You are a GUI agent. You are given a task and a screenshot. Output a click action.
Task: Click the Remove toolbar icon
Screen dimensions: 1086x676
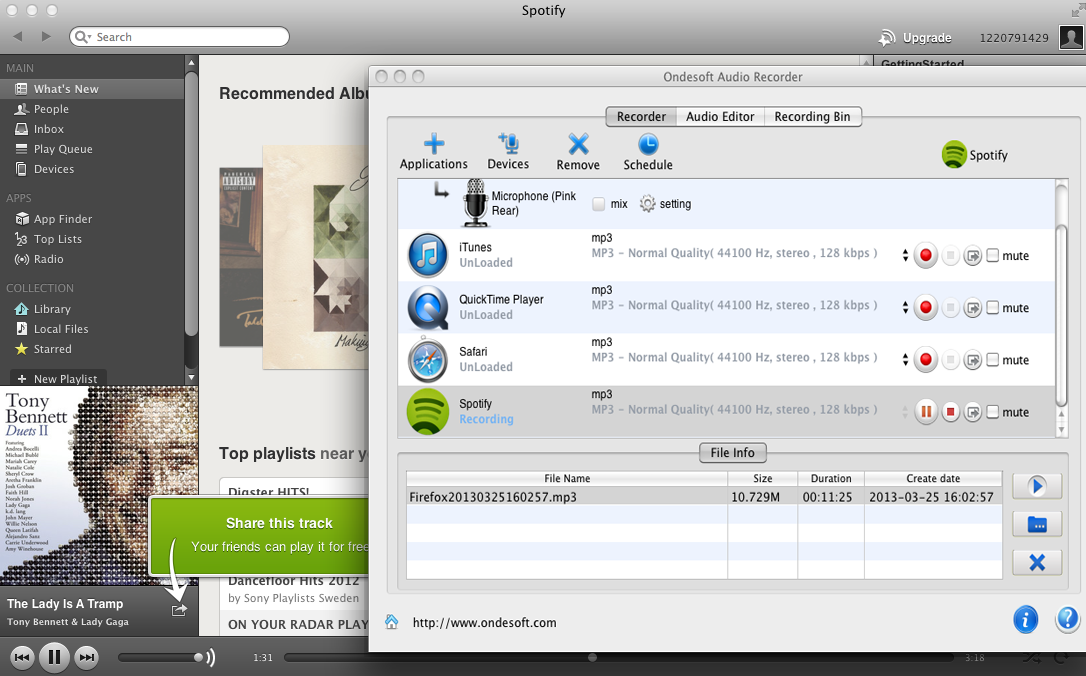[x=578, y=152]
